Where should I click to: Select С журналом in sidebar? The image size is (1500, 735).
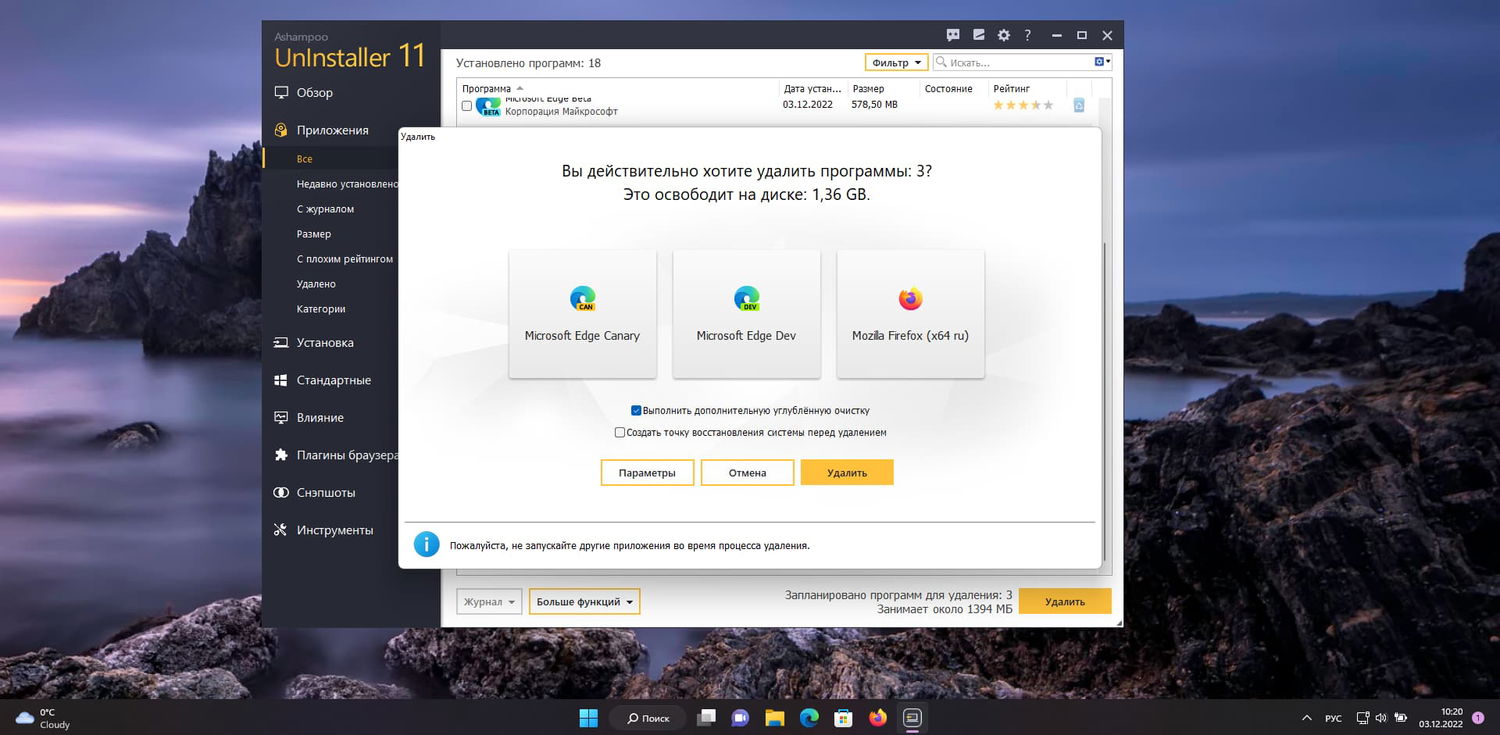coord(325,209)
